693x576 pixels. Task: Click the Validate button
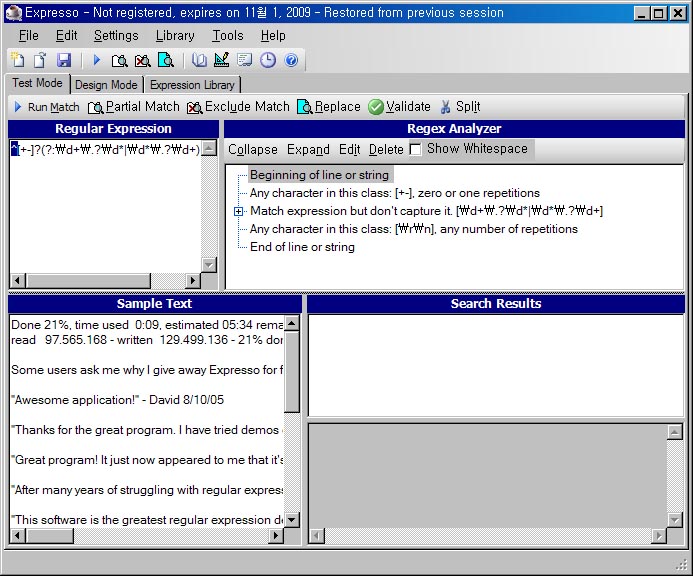(x=399, y=107)
